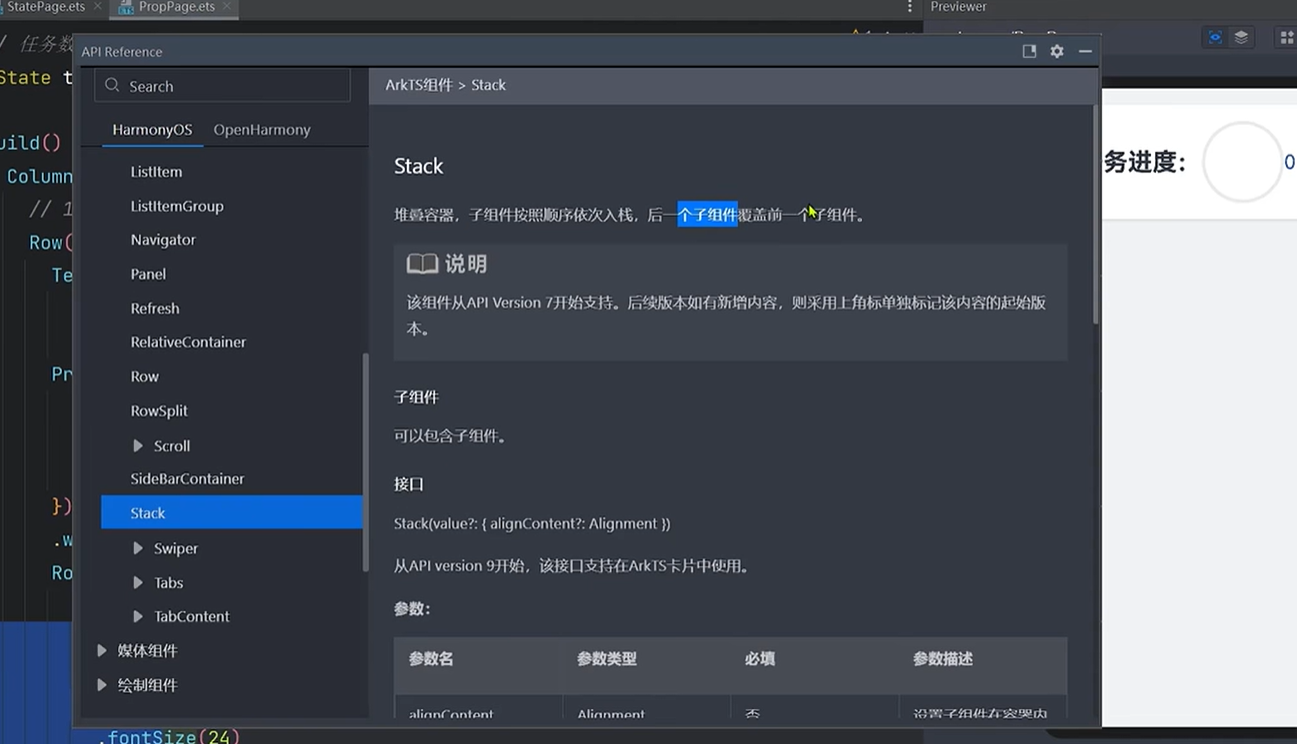Click the circular progress indicator in the Previewer
Screen dimensions: 1297x744
(x=1241, y=162)
